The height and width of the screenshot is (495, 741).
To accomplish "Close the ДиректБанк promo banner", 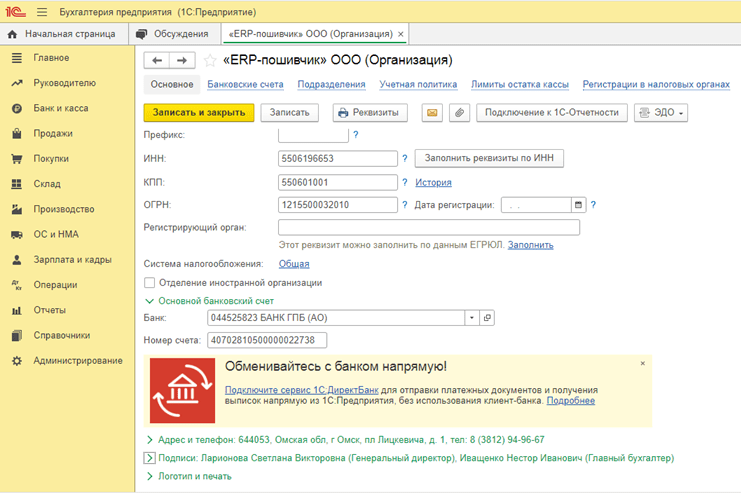I will click(643, 364).
